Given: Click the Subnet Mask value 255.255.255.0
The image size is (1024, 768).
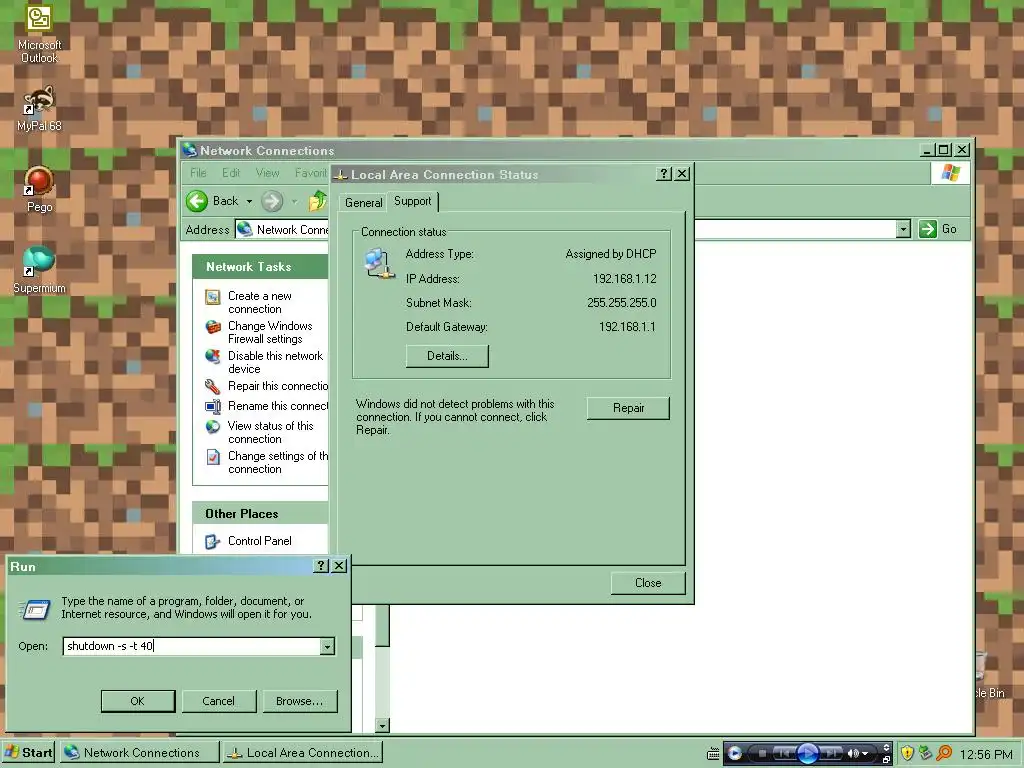Looking at the screenshot, I should pyautogui.click(x=622, y=303).
